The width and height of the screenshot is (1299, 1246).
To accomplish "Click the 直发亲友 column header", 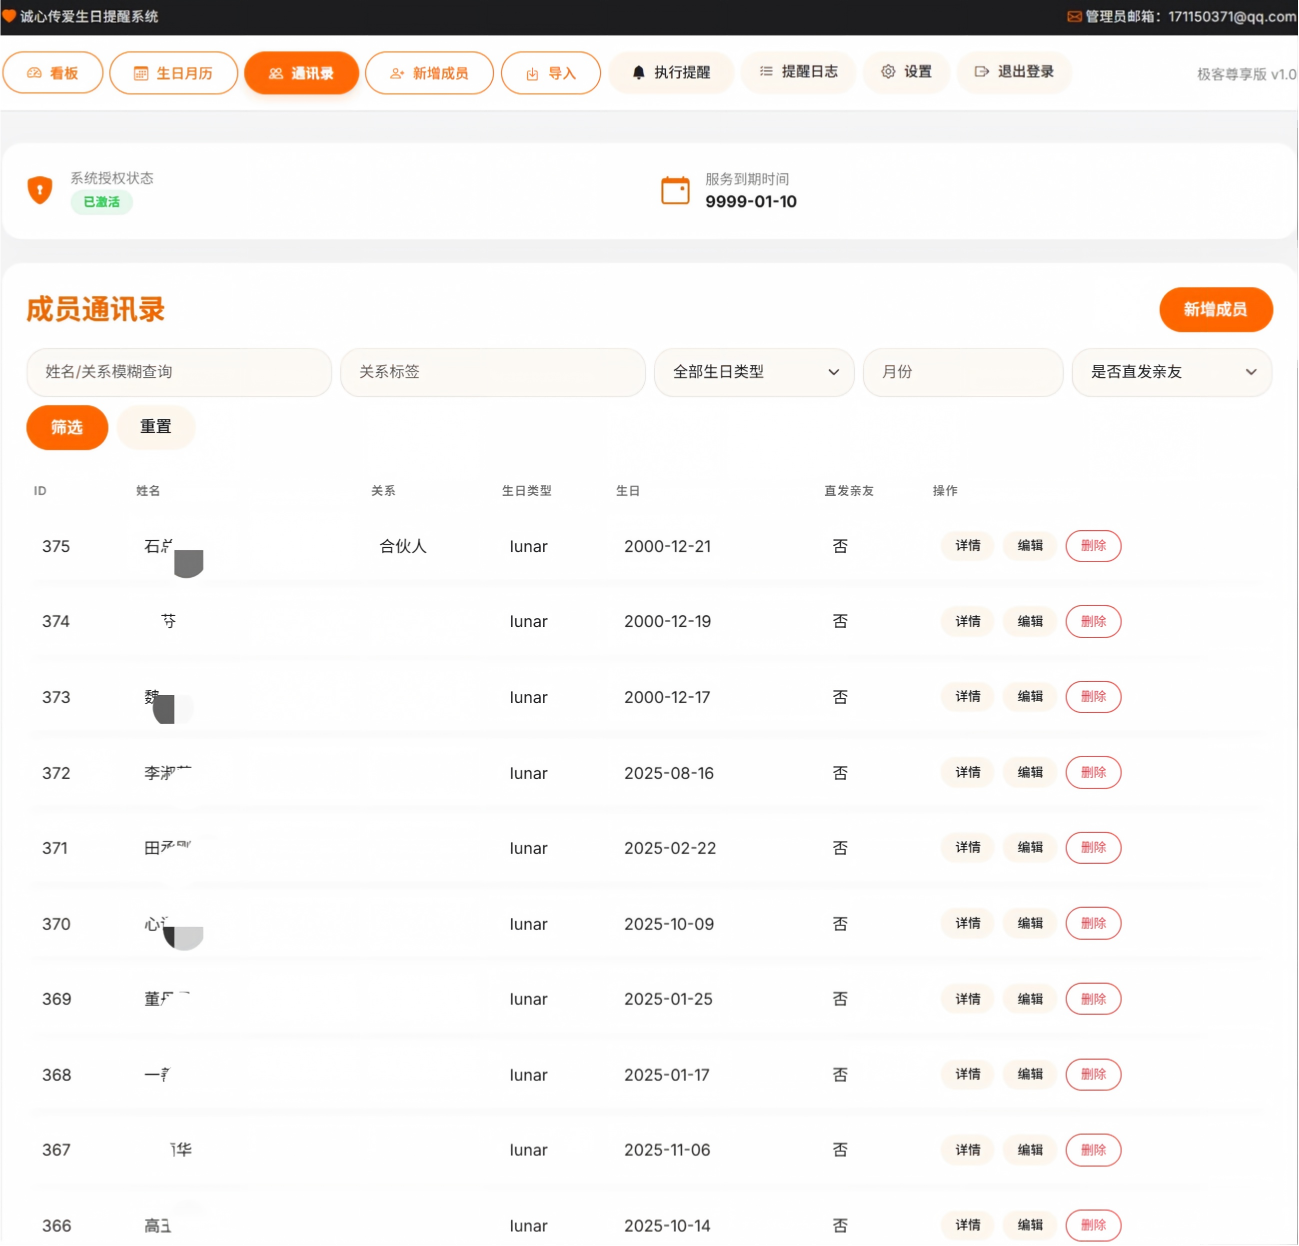I will tap(849, 491).
